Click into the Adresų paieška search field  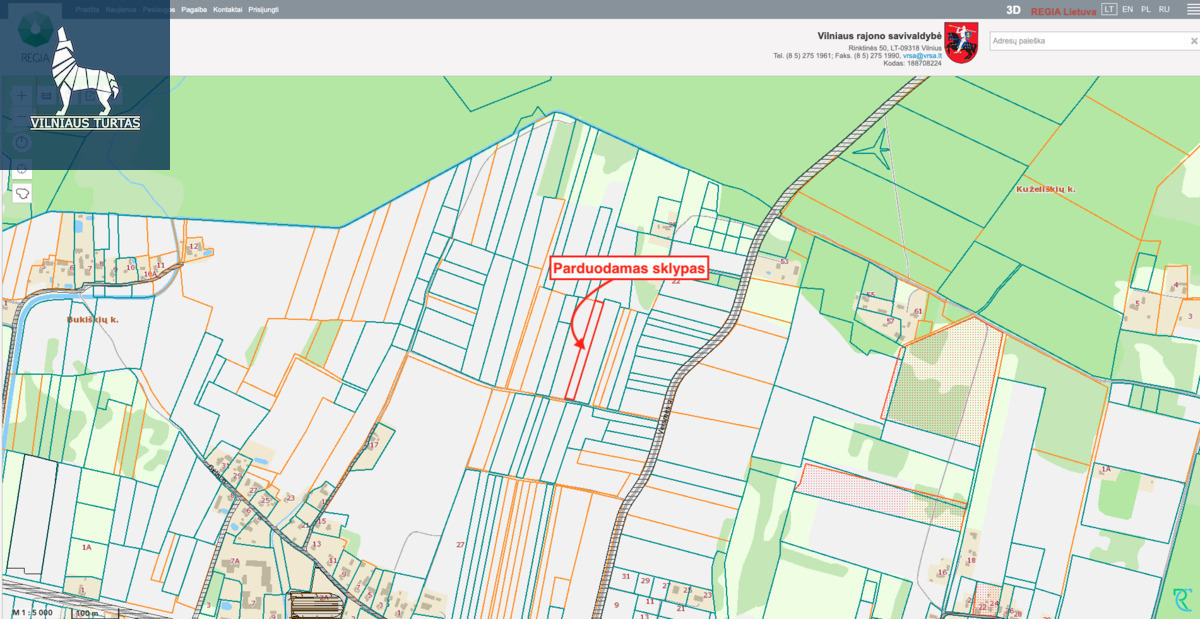pos(1085,41)
